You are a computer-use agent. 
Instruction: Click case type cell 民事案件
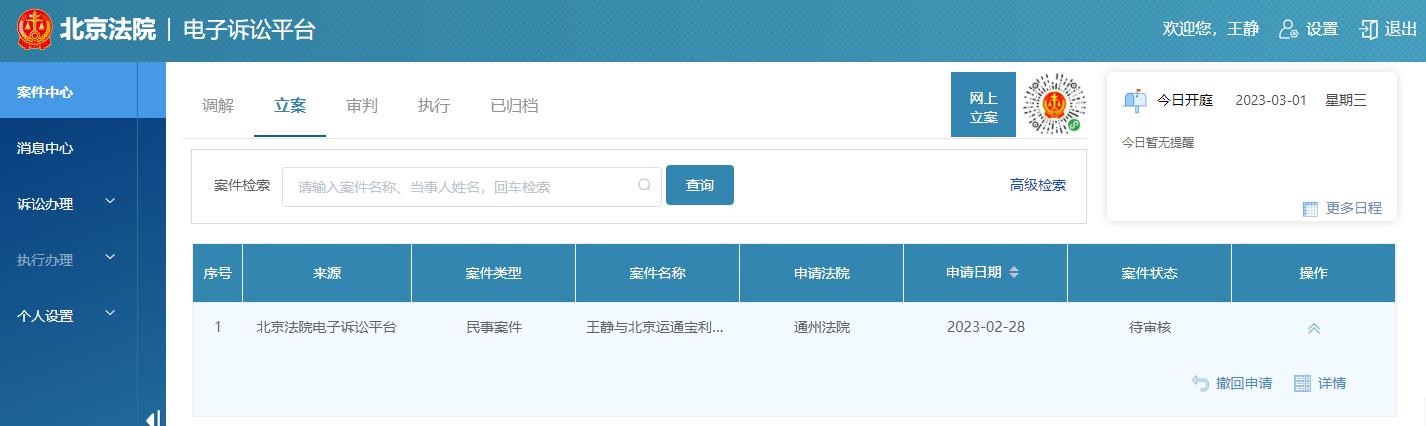pyautogui.click(x=494, y=327)
